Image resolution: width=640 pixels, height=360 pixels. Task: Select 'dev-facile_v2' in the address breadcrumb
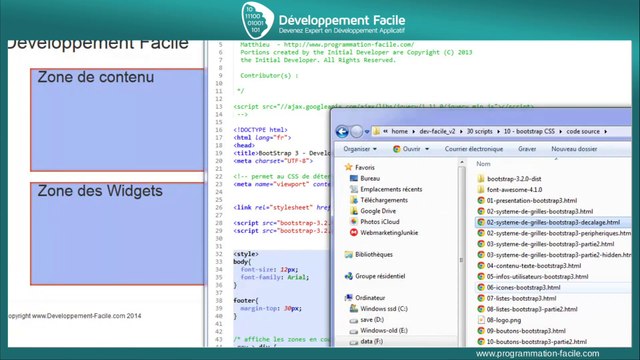pyautogui.click(x=437, y=131)
